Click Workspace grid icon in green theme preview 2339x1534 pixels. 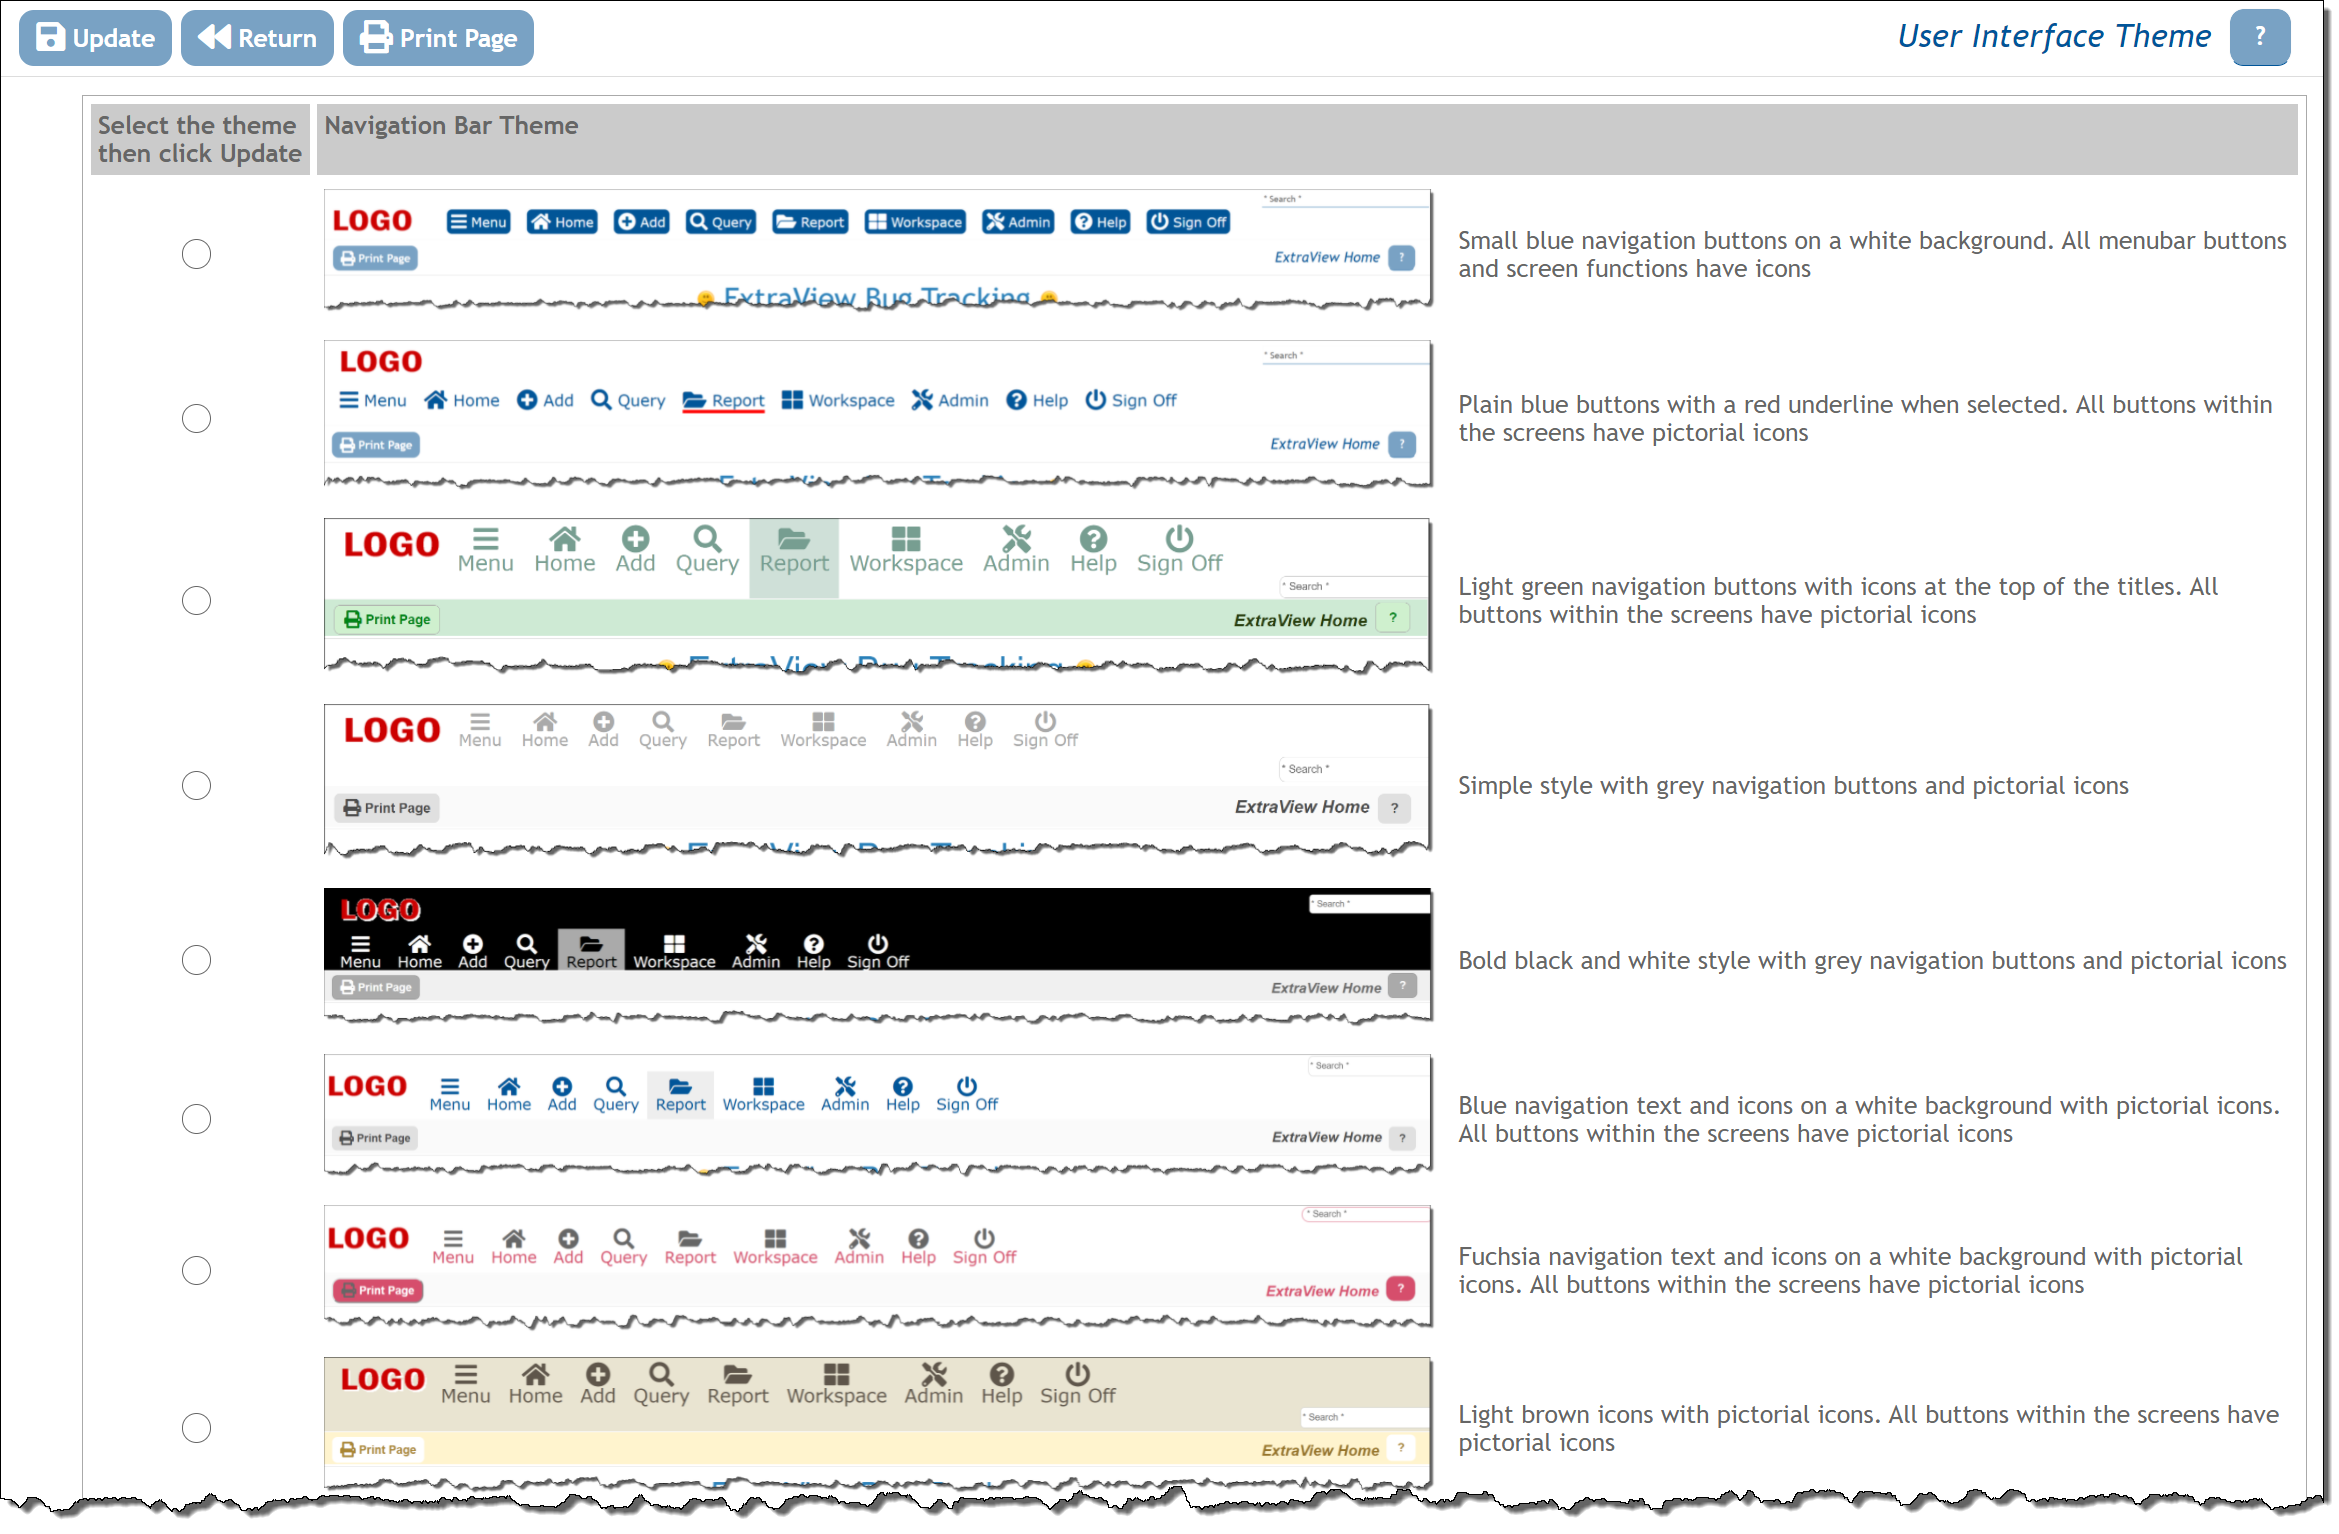tap(906, 539)
